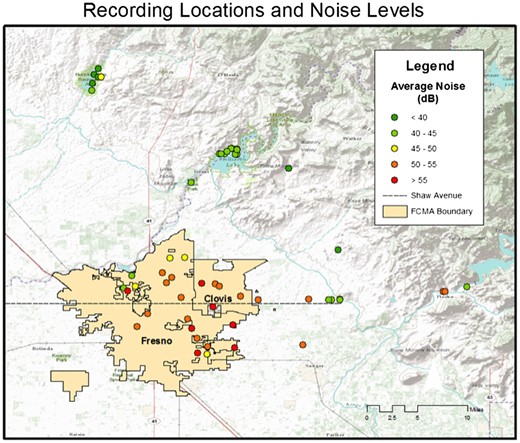Click the Highway 41 shield north of Fresno
This screenshot has width=520, height=443.
click(148, 221)
